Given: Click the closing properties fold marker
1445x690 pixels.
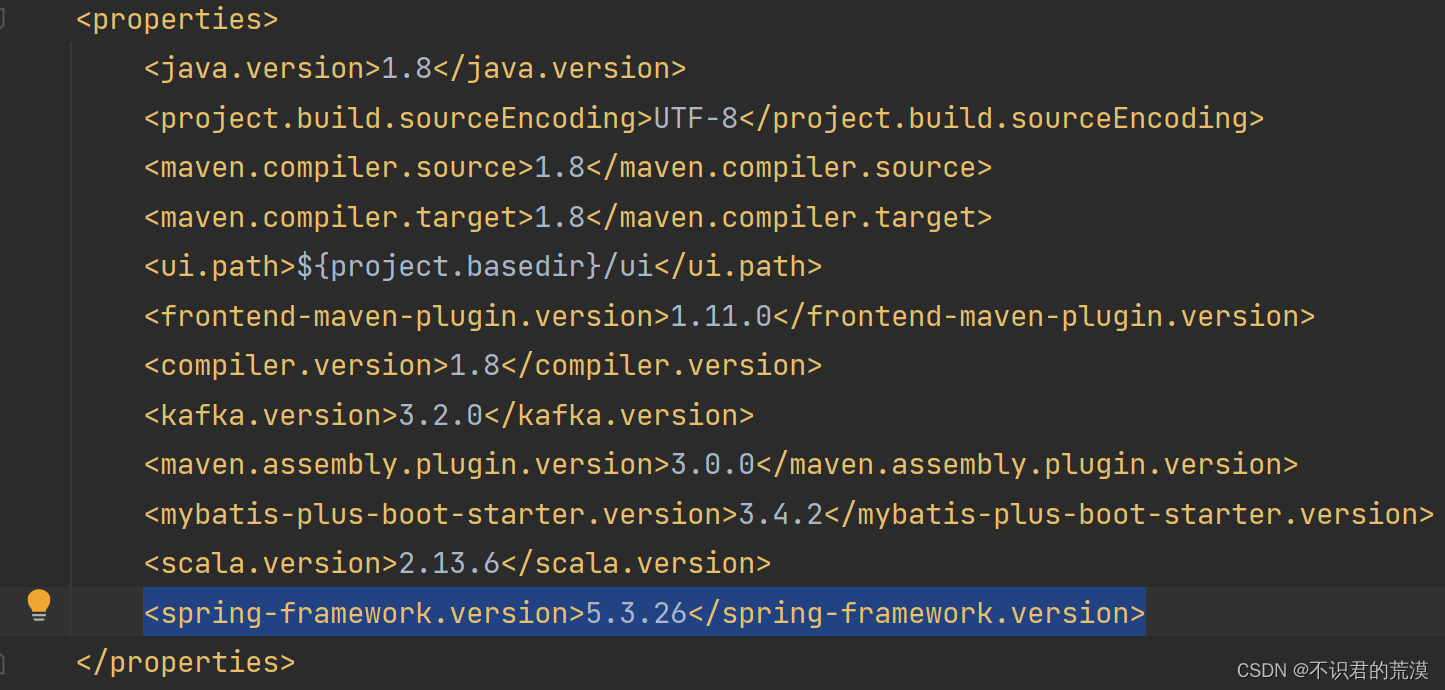Looking at the screenshot, I should (2, 662).
